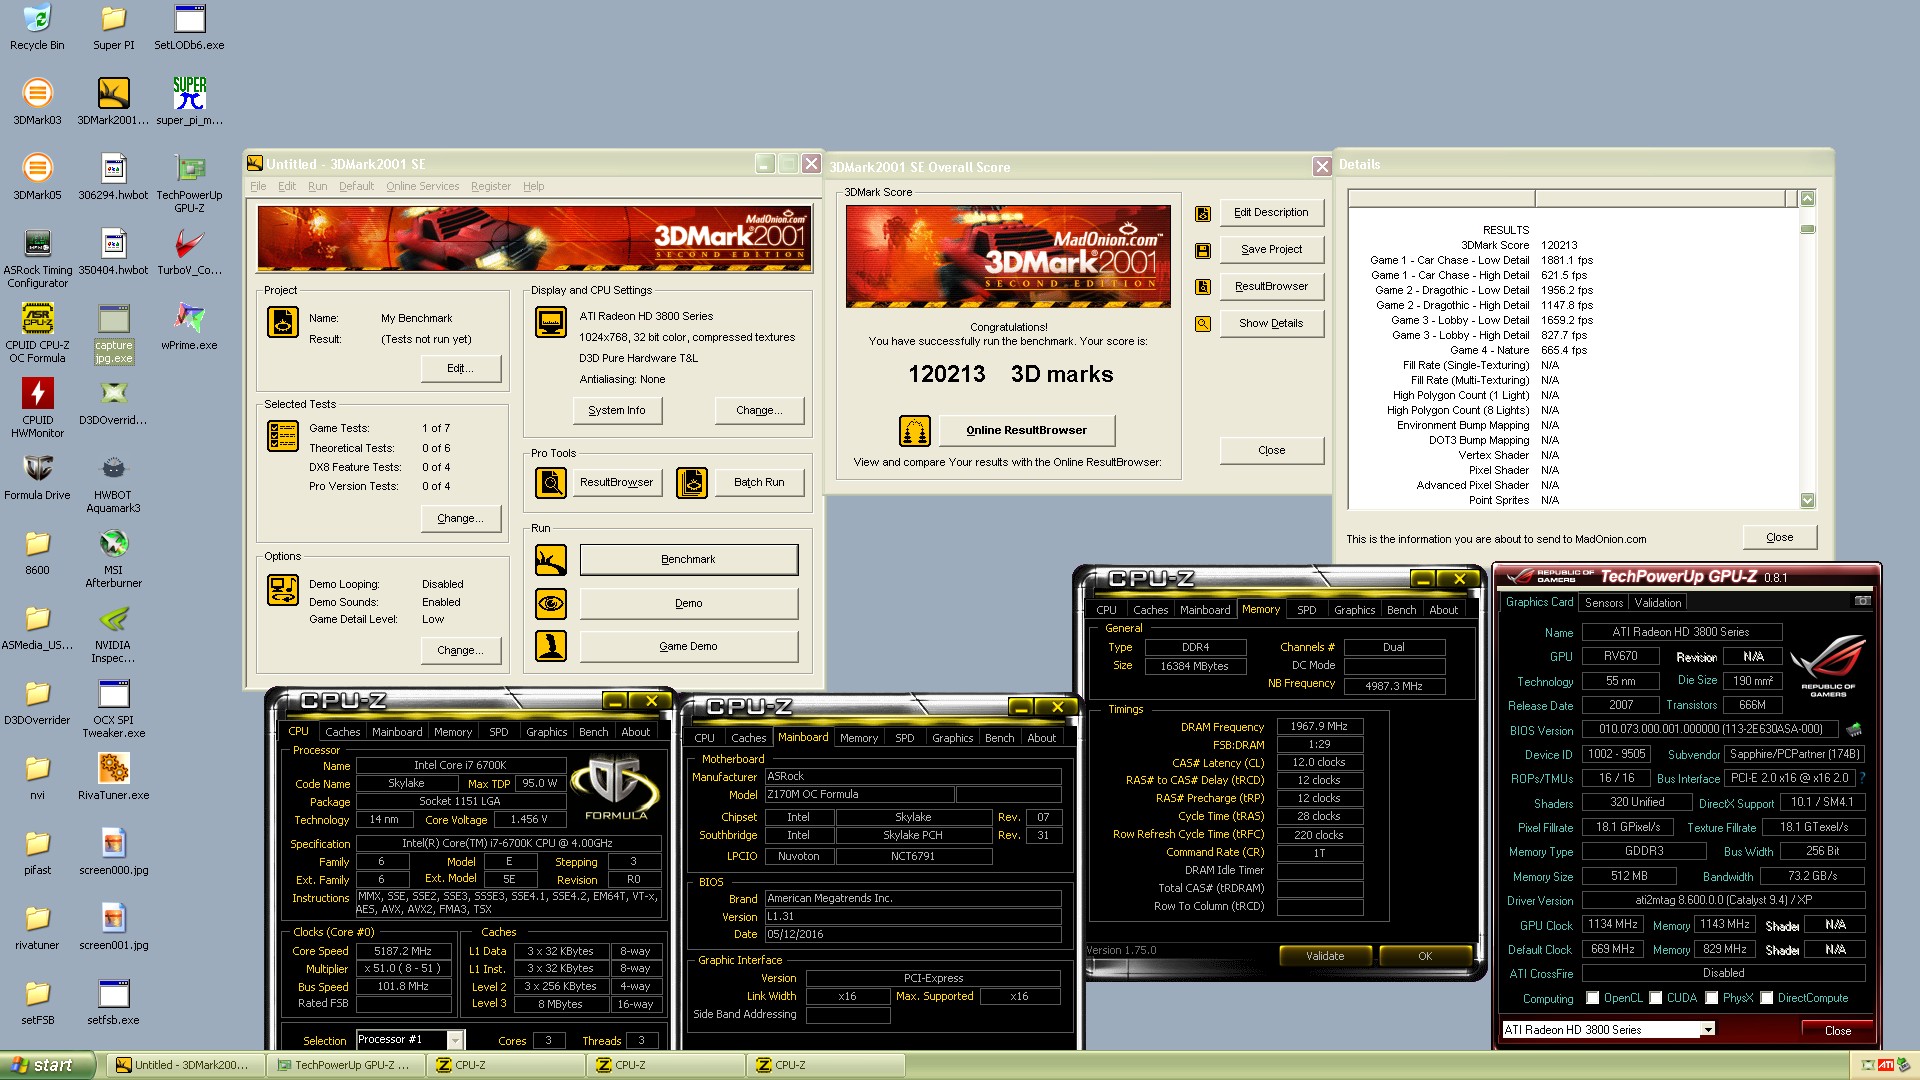Click the GPU-Z screenshot camera icon
The height and width of the screenshot is (1080, 1920).
[1862, 602]
